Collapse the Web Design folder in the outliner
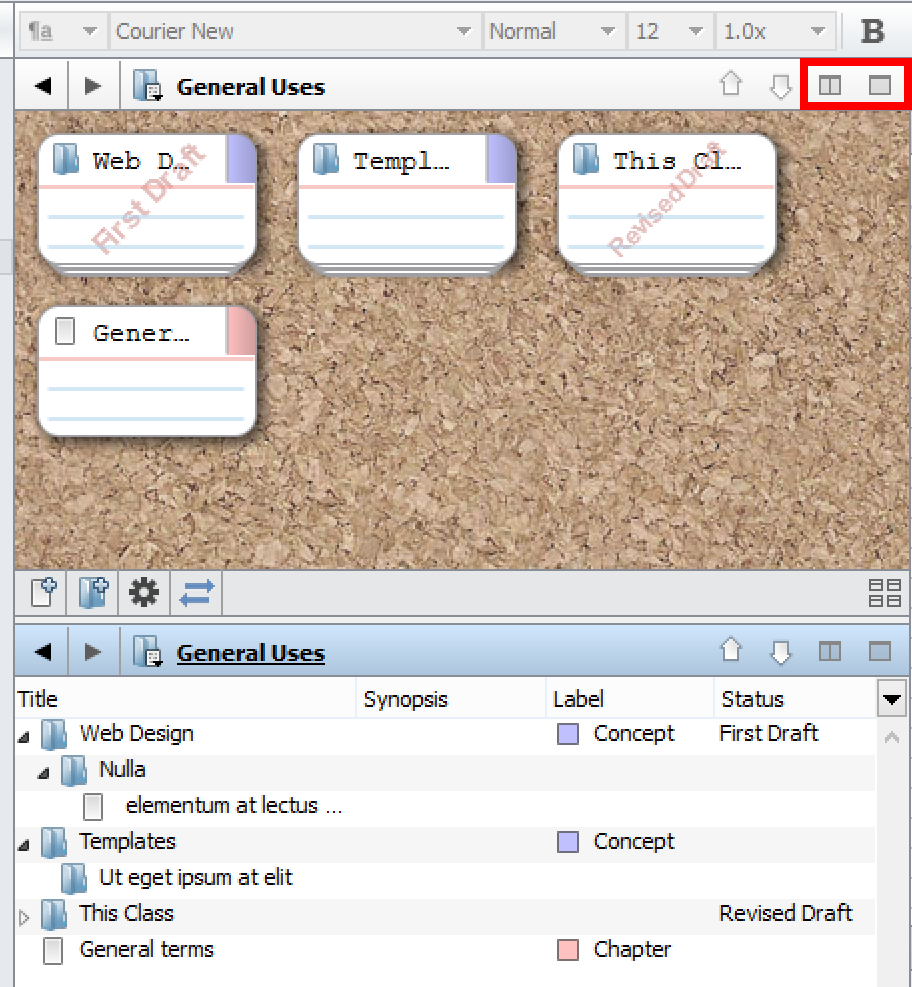Viewport: 912px width, 987px height. (23, 735)
